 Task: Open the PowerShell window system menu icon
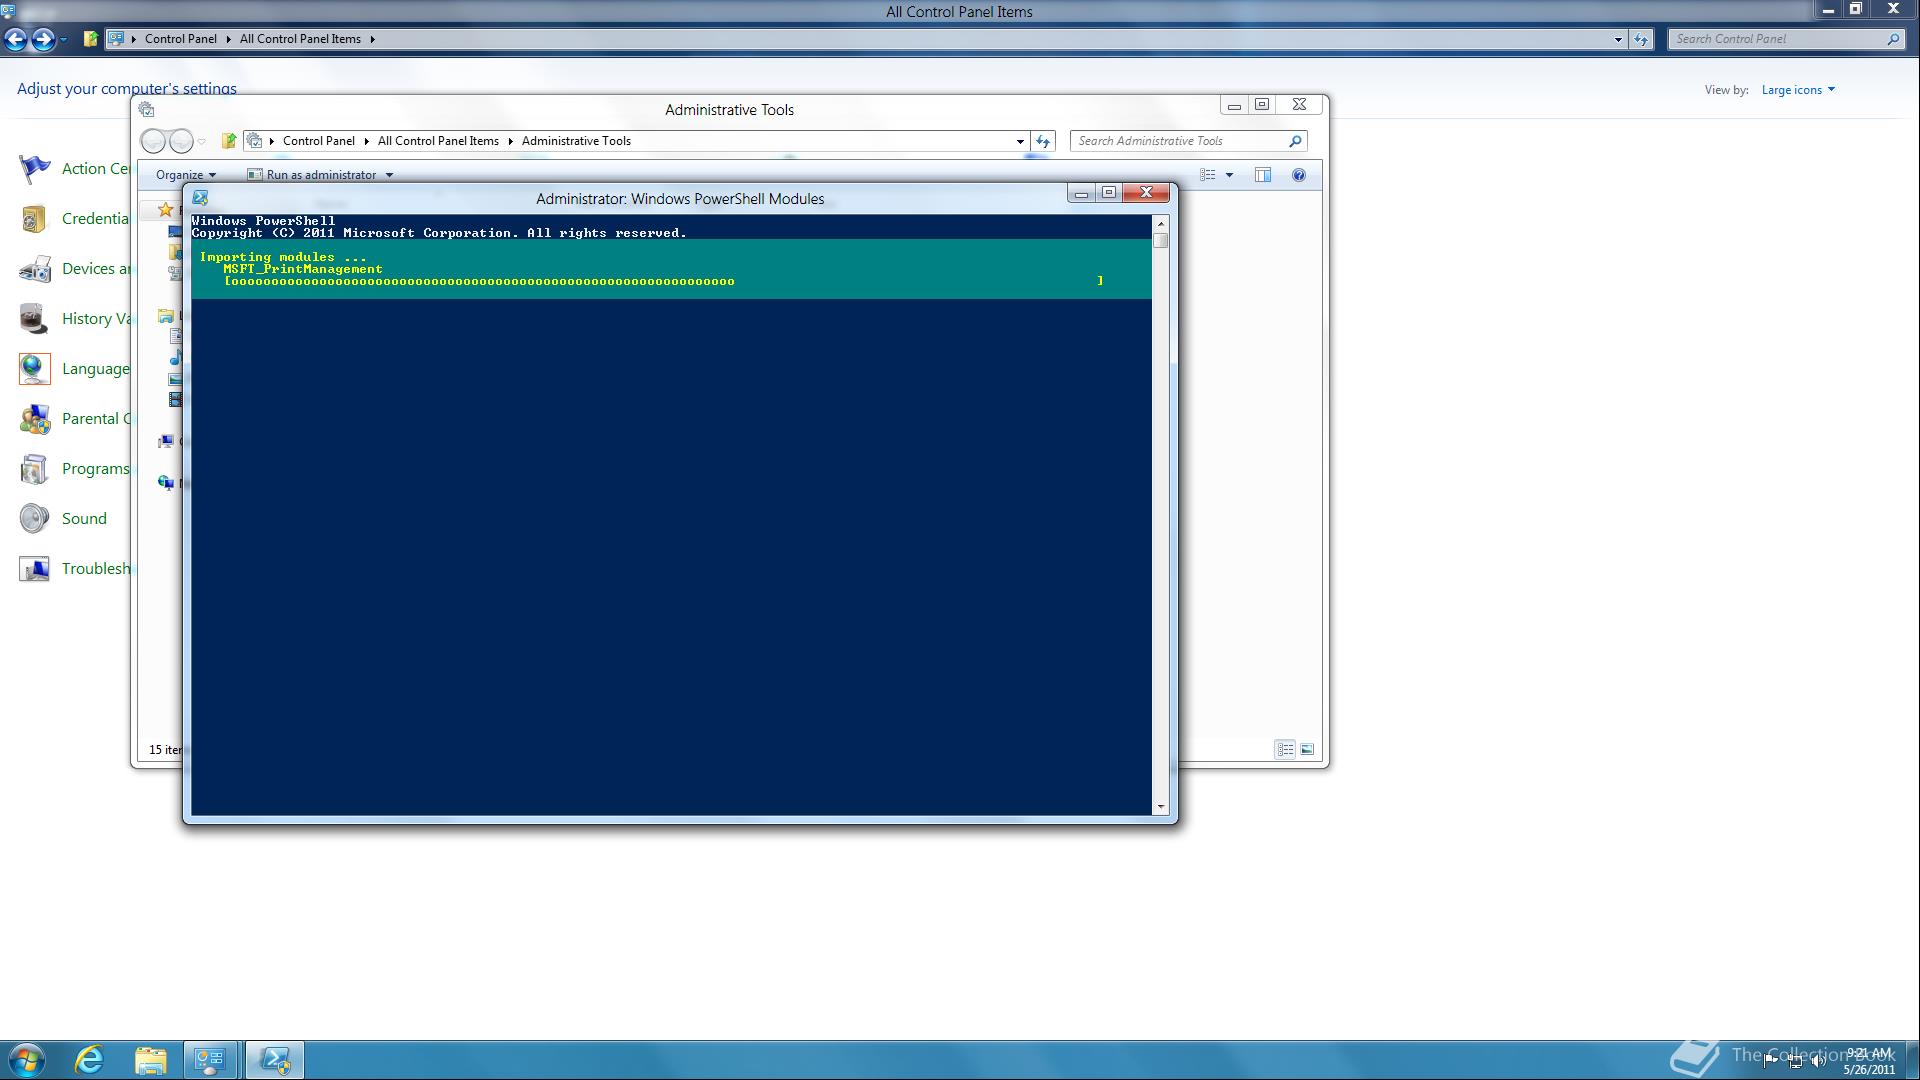click(200, 198)
